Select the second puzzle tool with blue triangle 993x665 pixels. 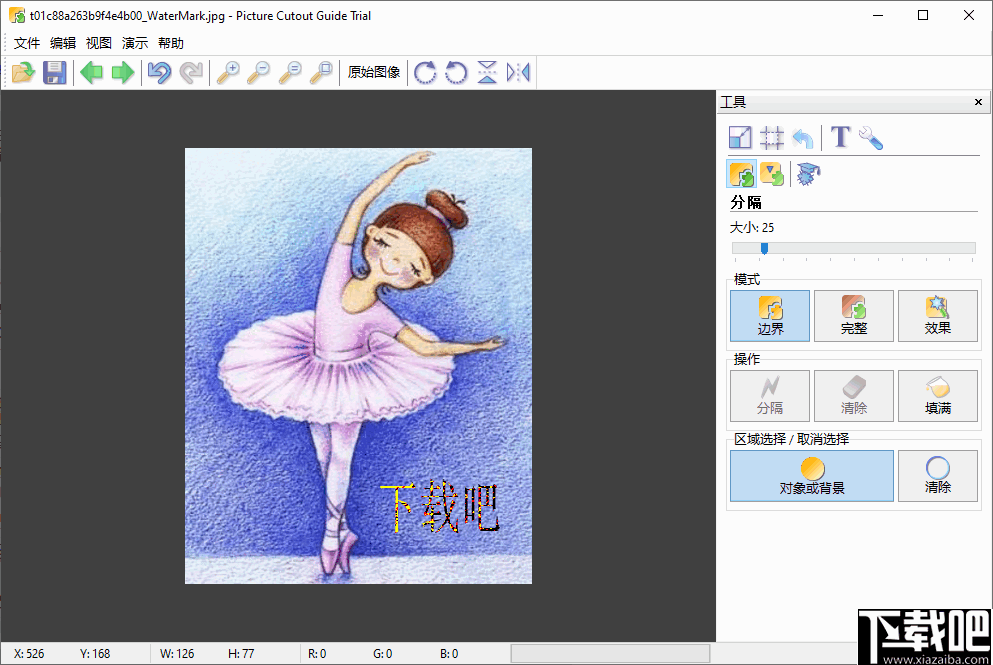(x=772, y=174)
